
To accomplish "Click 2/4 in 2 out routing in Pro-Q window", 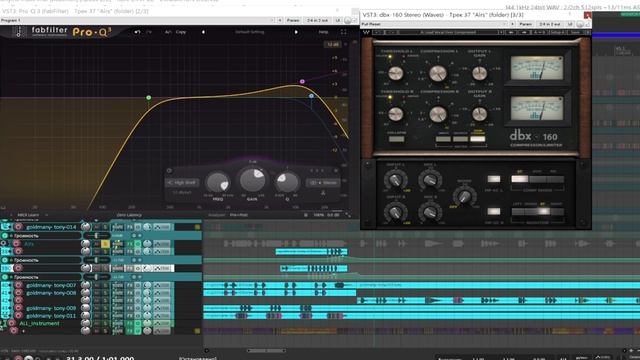I will tap(318, 20).
